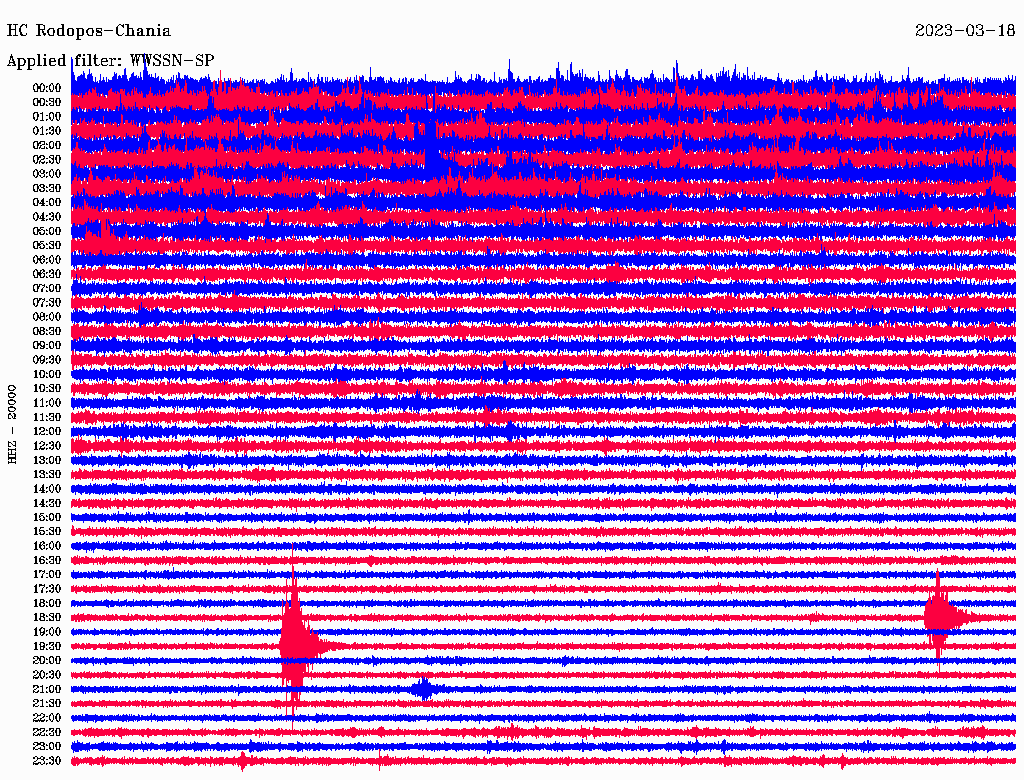Click the 15:00 time label
Viewport: 1024px width, 780px height.
tap(47, 517)
